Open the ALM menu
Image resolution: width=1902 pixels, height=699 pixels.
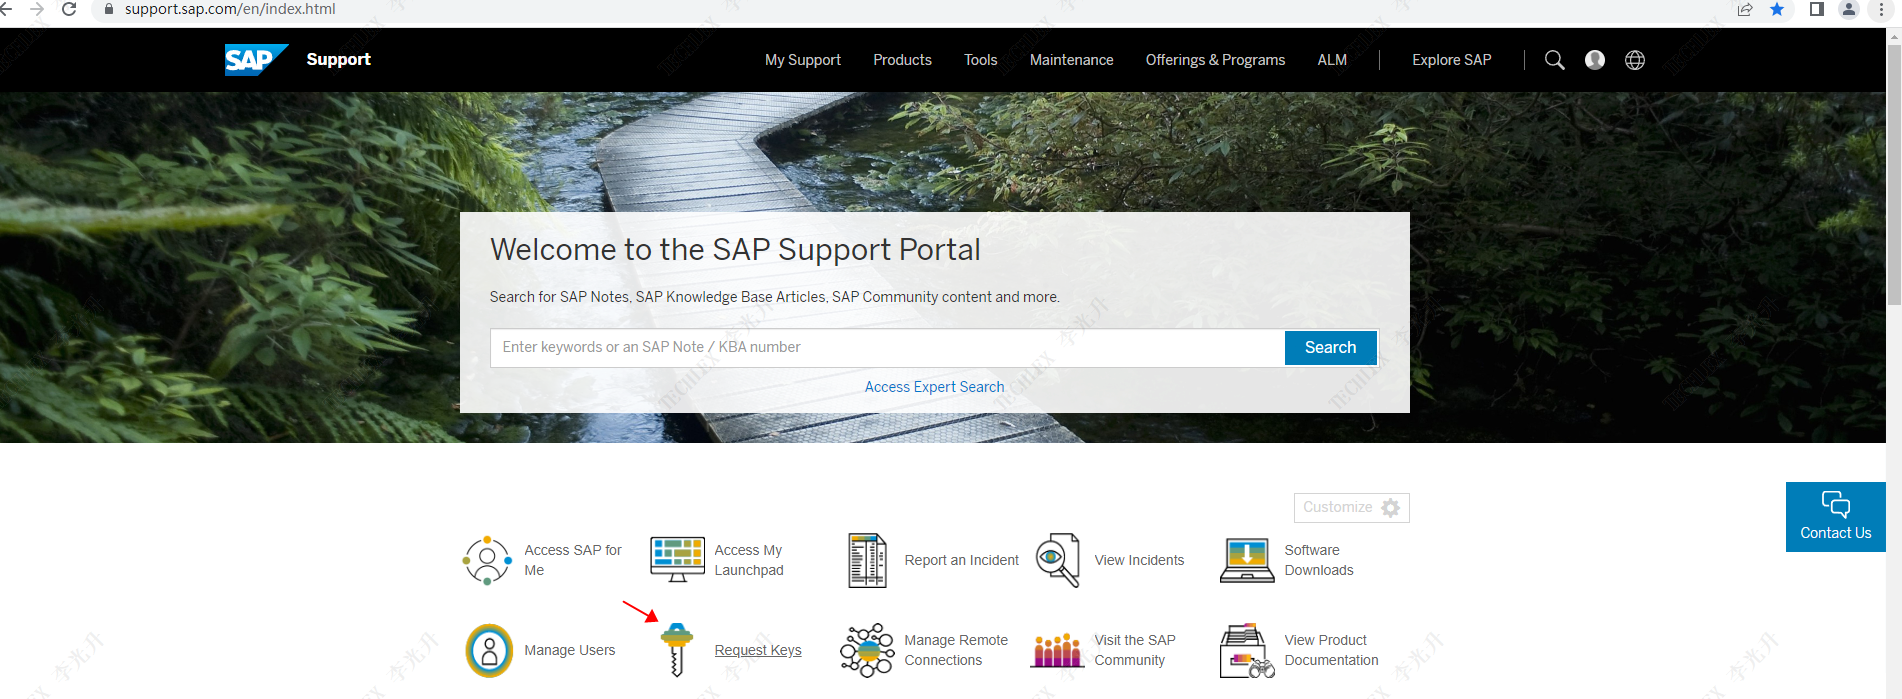pos(1332,60)
